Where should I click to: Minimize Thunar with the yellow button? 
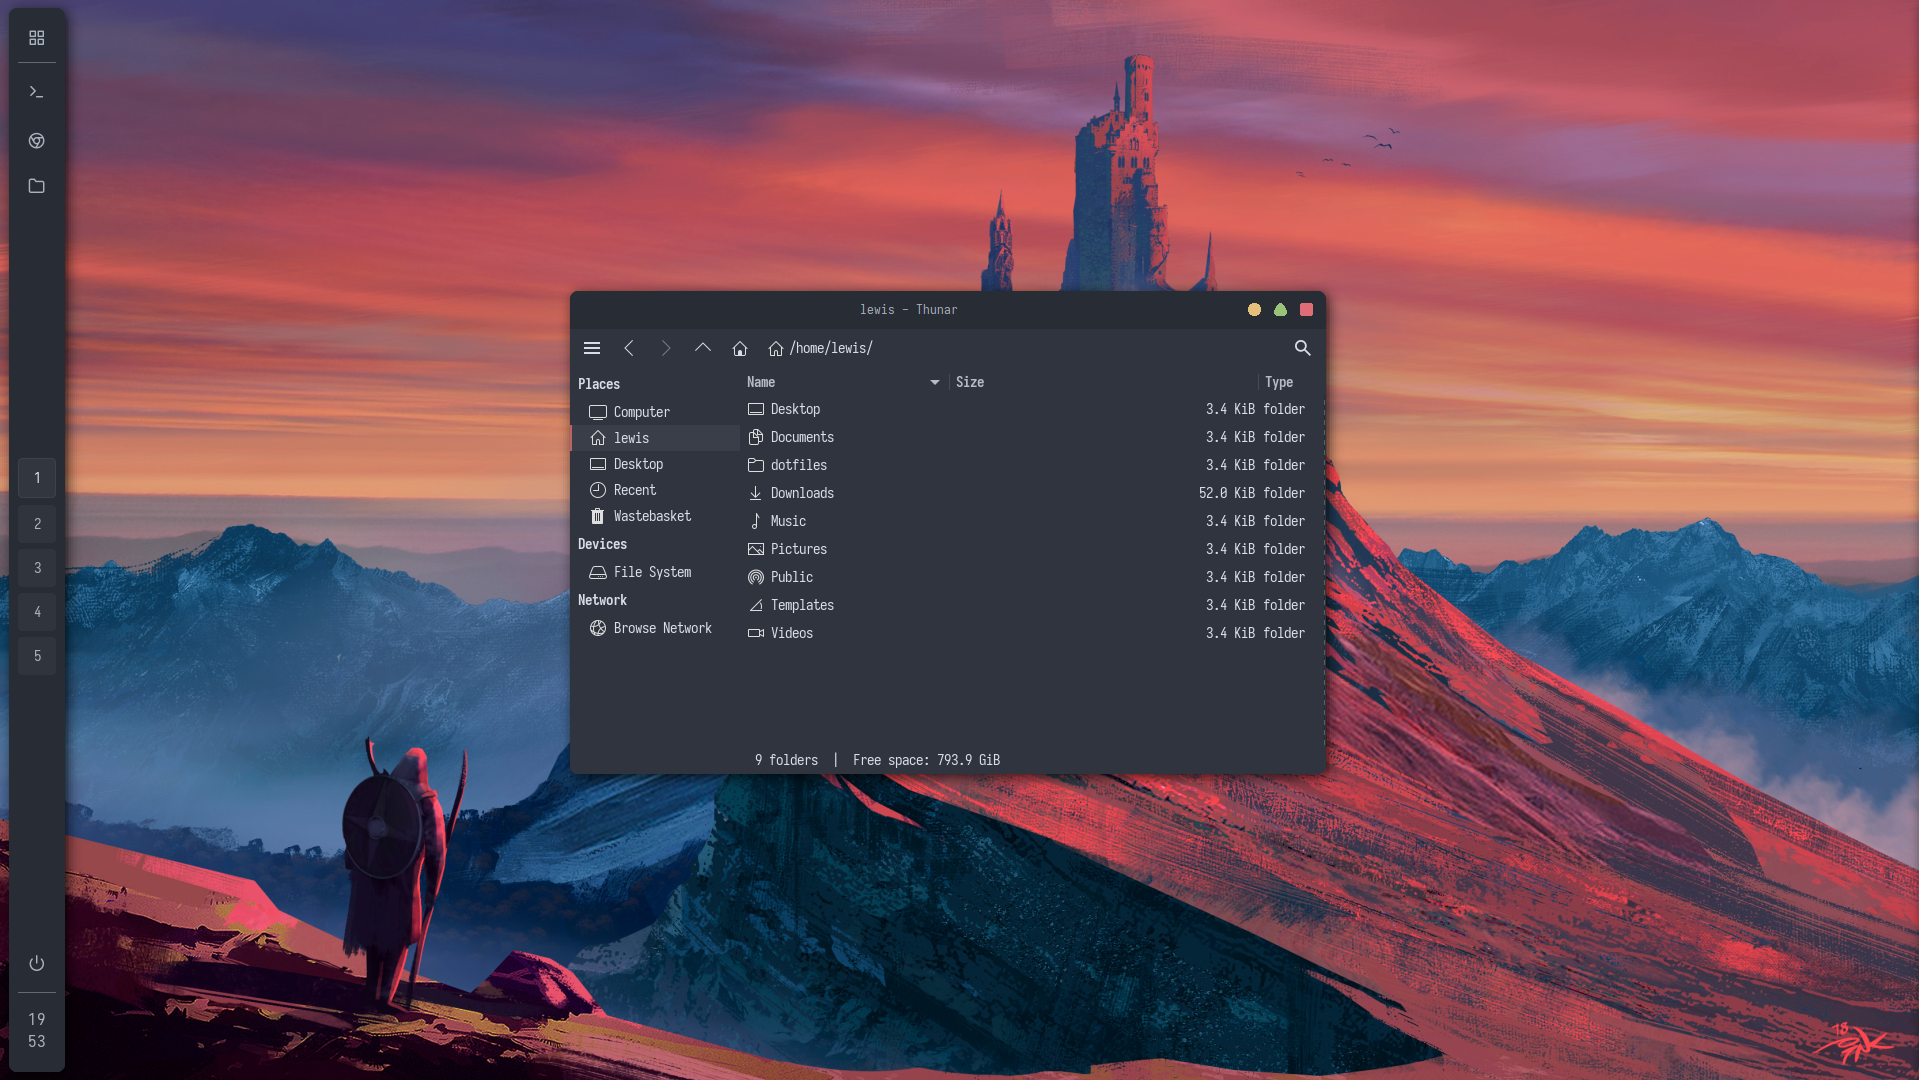(x=1254, y=310)
